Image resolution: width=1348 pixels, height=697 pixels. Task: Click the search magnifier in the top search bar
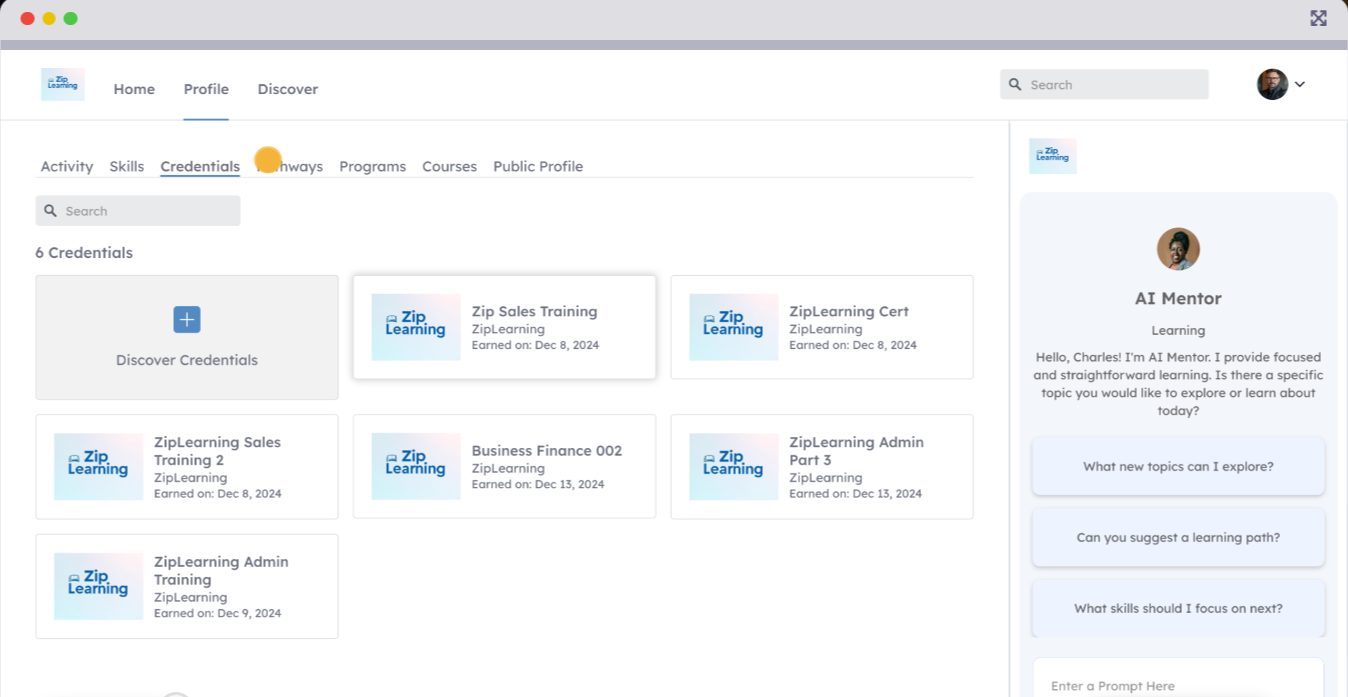(x=1014, y=84)
